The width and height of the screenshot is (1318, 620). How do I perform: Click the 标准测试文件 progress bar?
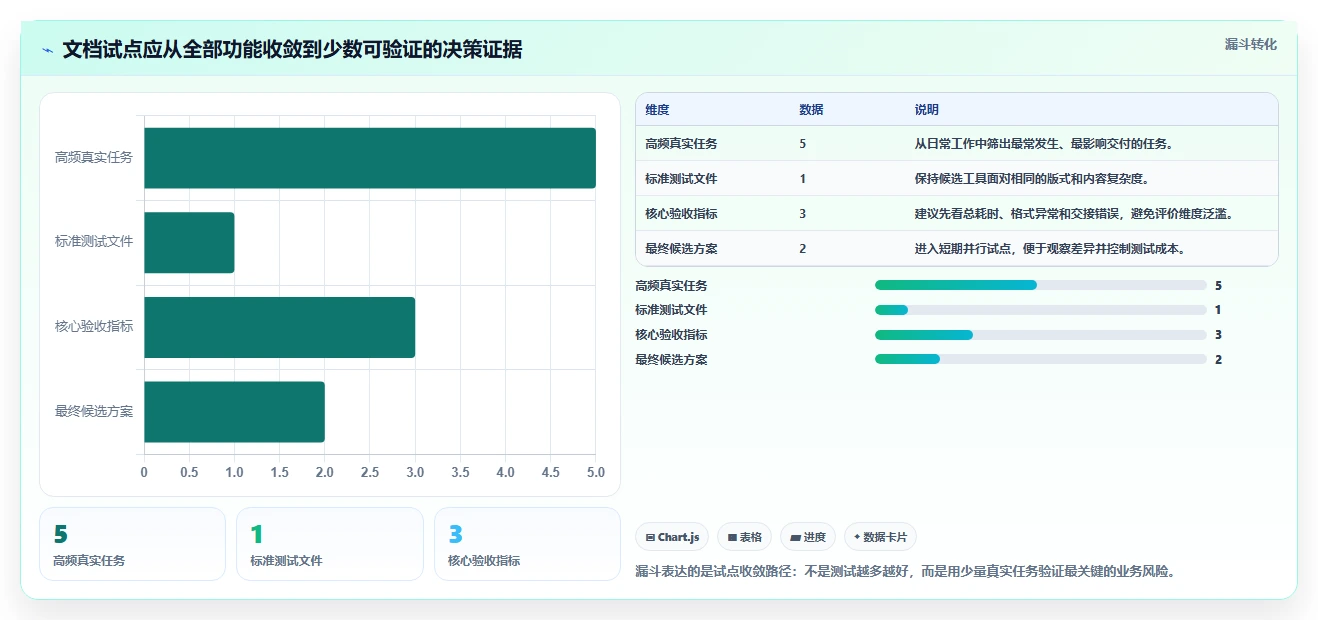coord(1041,310)
